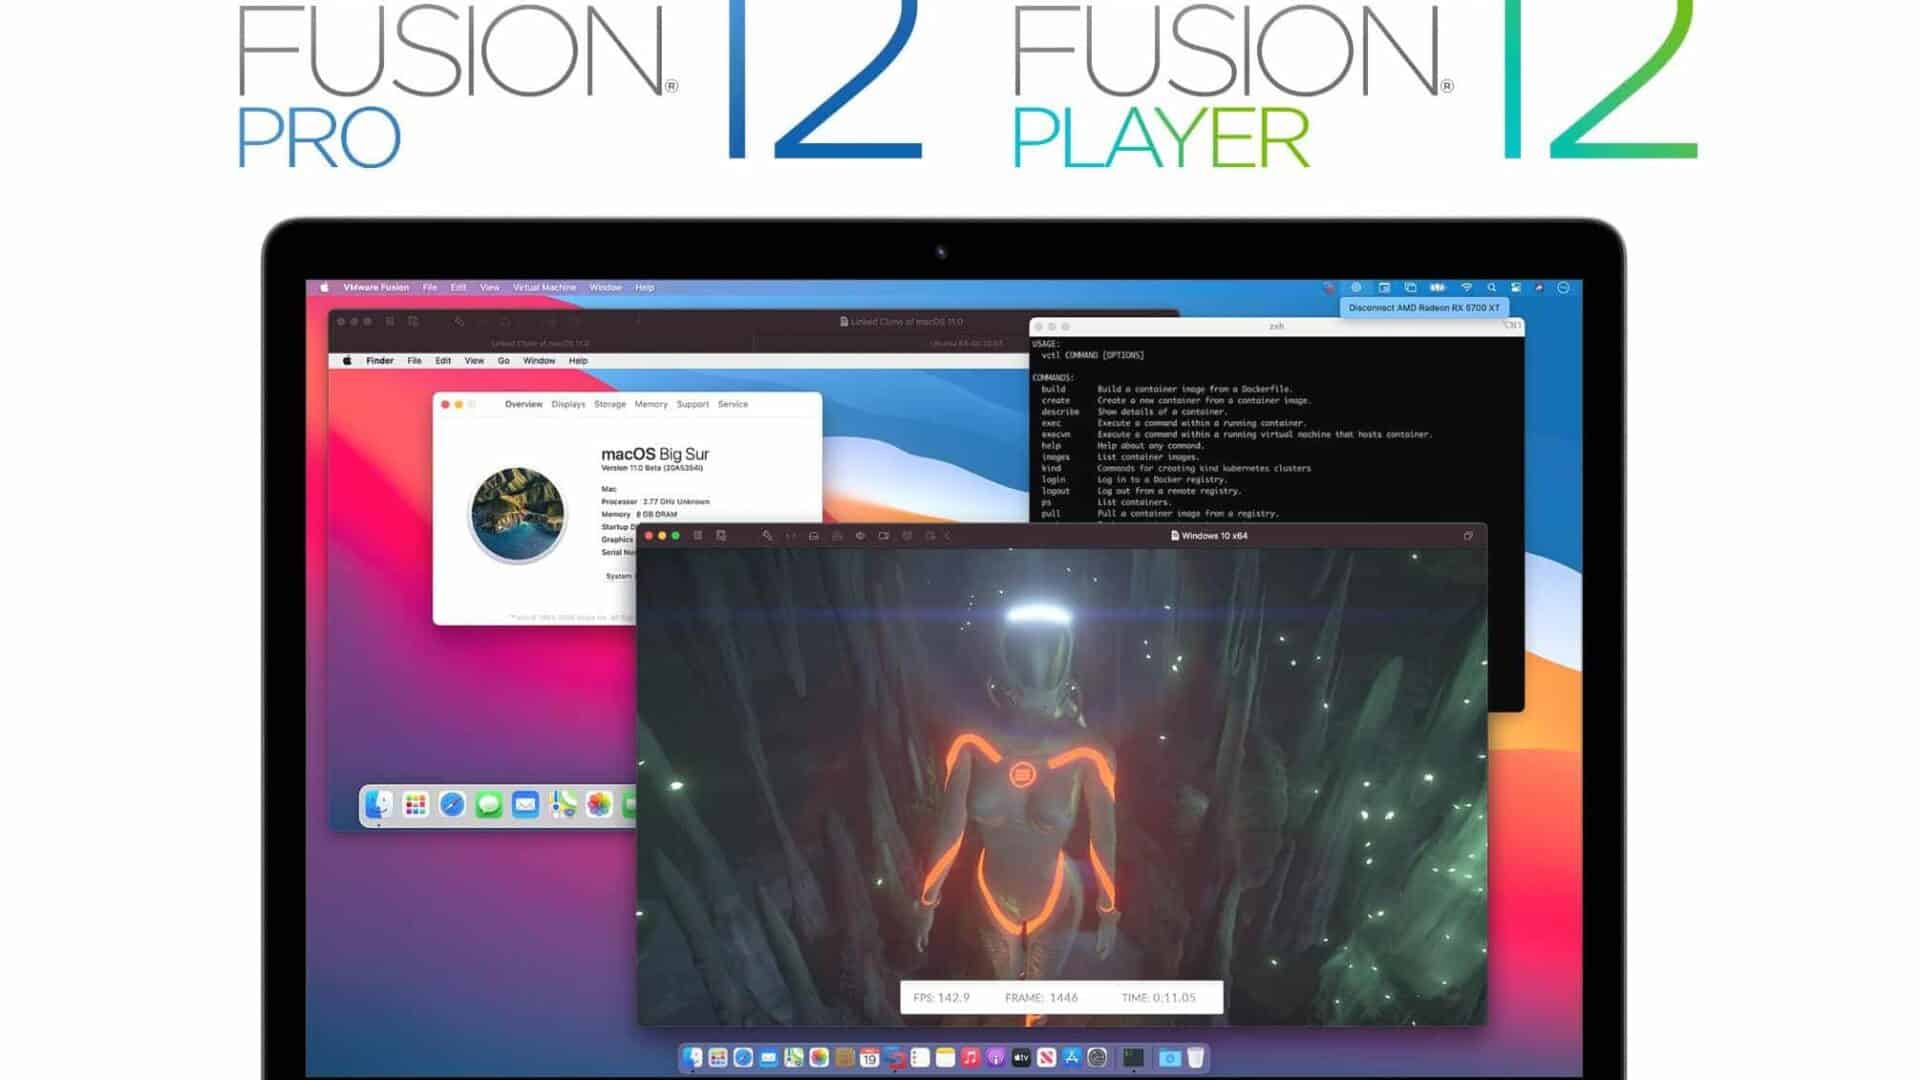Open App Store in the host dock
Screen dimensions: 1920x1080
[x=1072, y=1057]
